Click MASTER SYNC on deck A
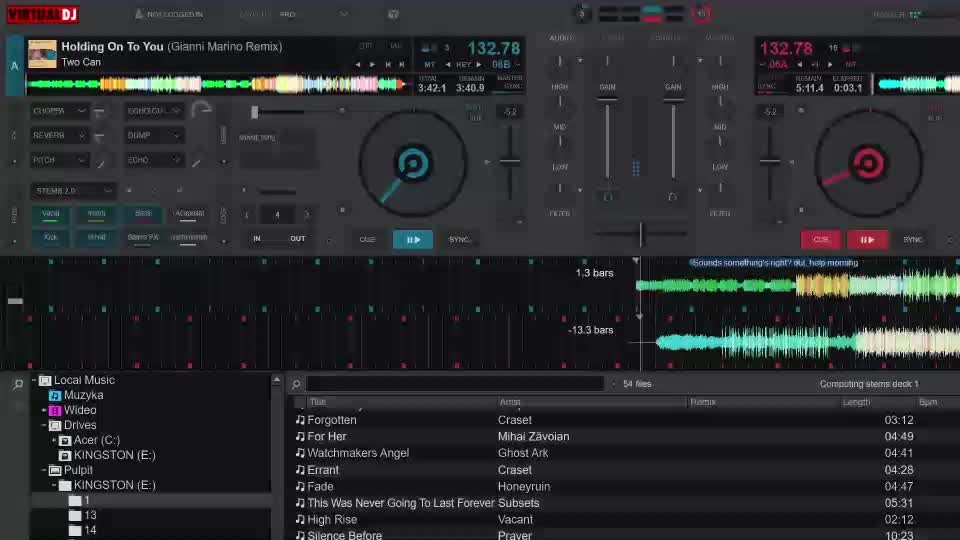This screenshot has width=960, height=540. pyautogui.click(x=510, y=82)
